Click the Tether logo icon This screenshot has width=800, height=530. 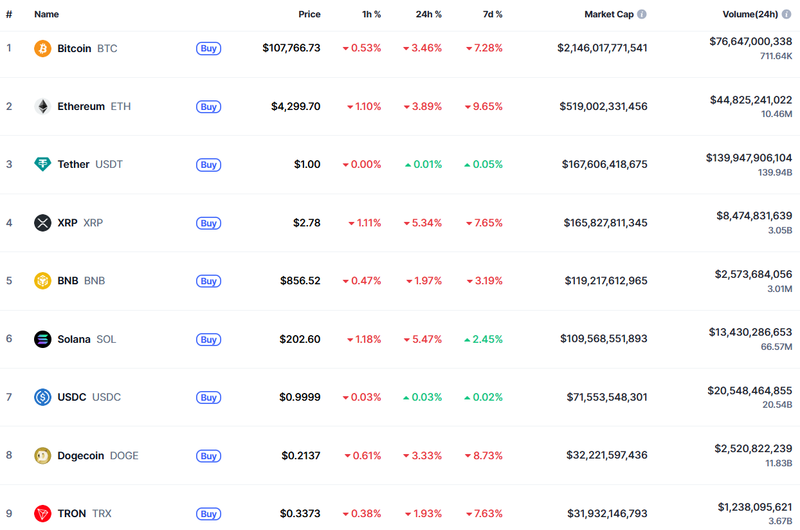point(43,164)
